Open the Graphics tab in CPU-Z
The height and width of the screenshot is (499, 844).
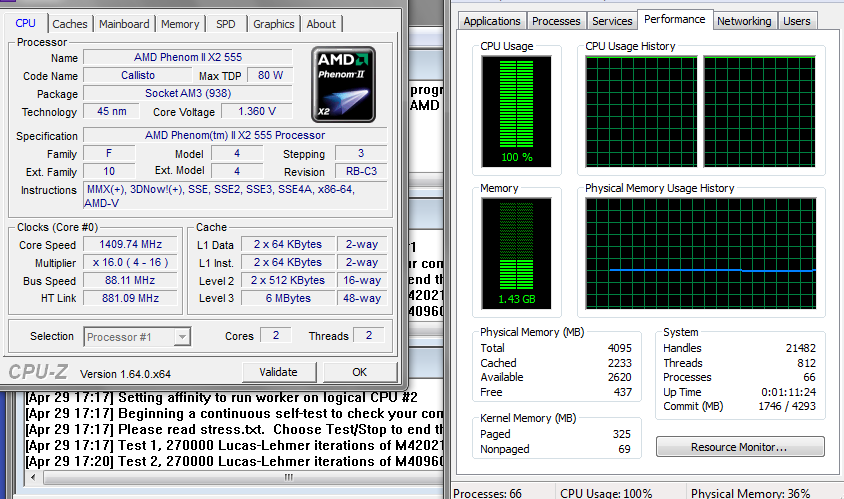click(273, 24)
